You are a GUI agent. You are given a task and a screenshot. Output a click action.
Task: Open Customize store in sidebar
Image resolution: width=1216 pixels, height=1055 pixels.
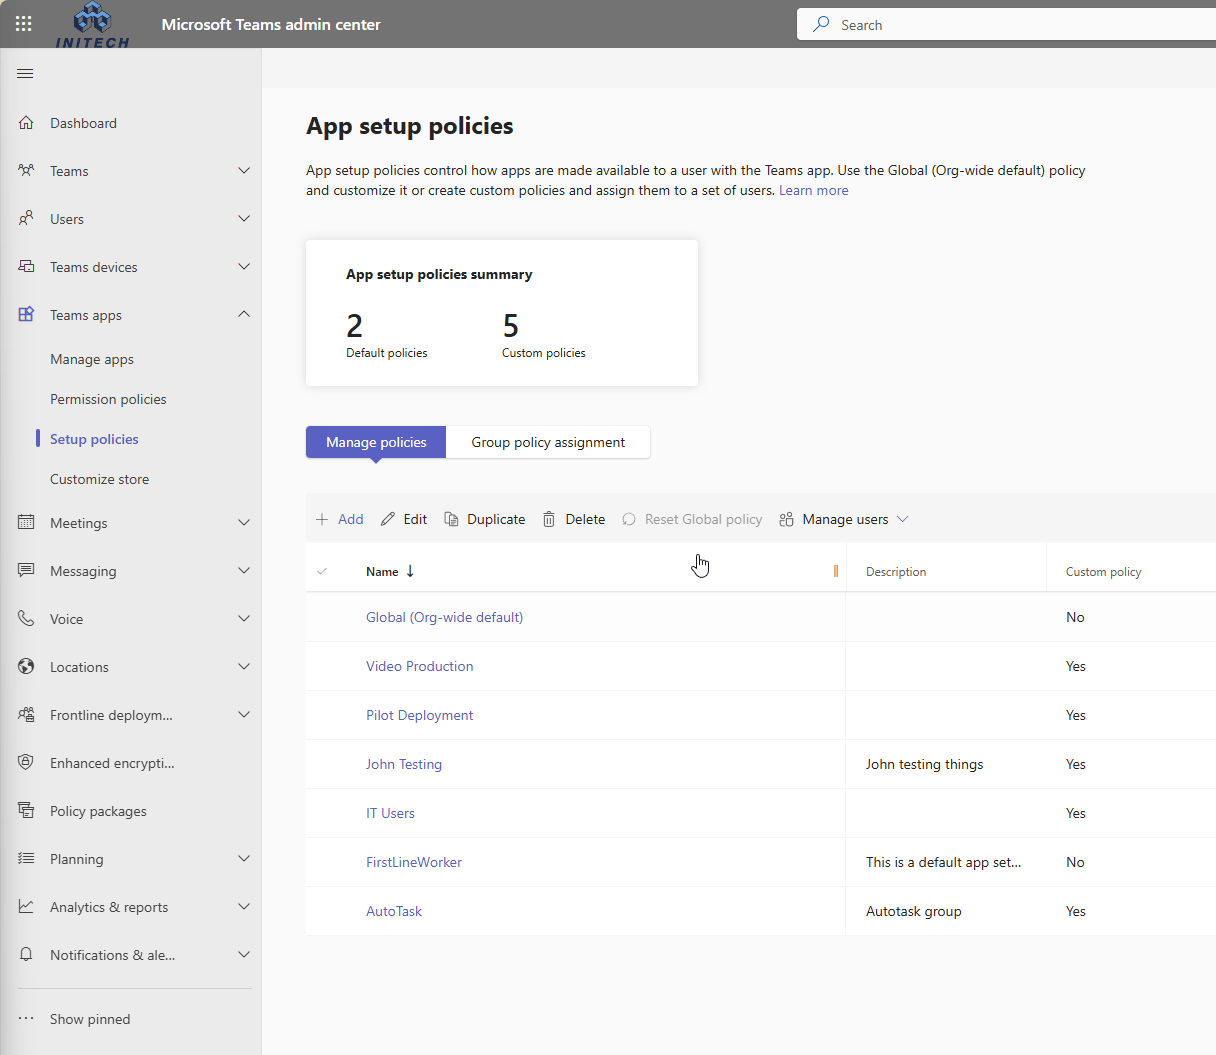pyautogui.click(x=99, y=479)
